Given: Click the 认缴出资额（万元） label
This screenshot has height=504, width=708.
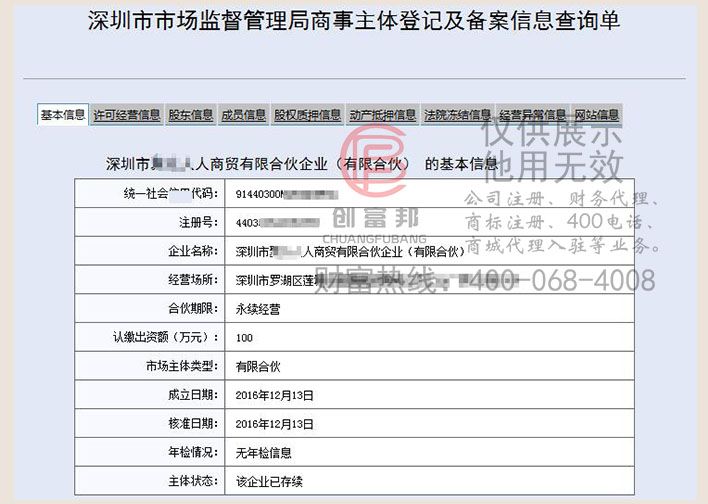Looking at the screenshot, I should 165,337.
